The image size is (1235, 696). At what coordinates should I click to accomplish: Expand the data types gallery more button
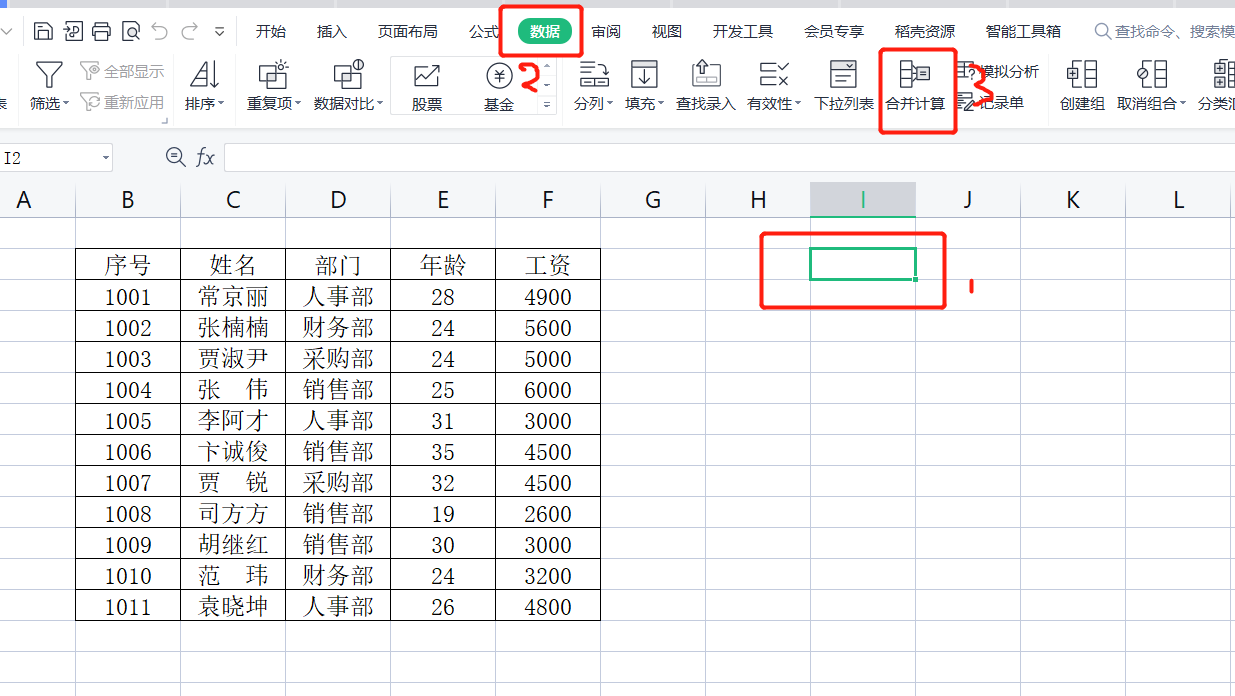(547, 104)
